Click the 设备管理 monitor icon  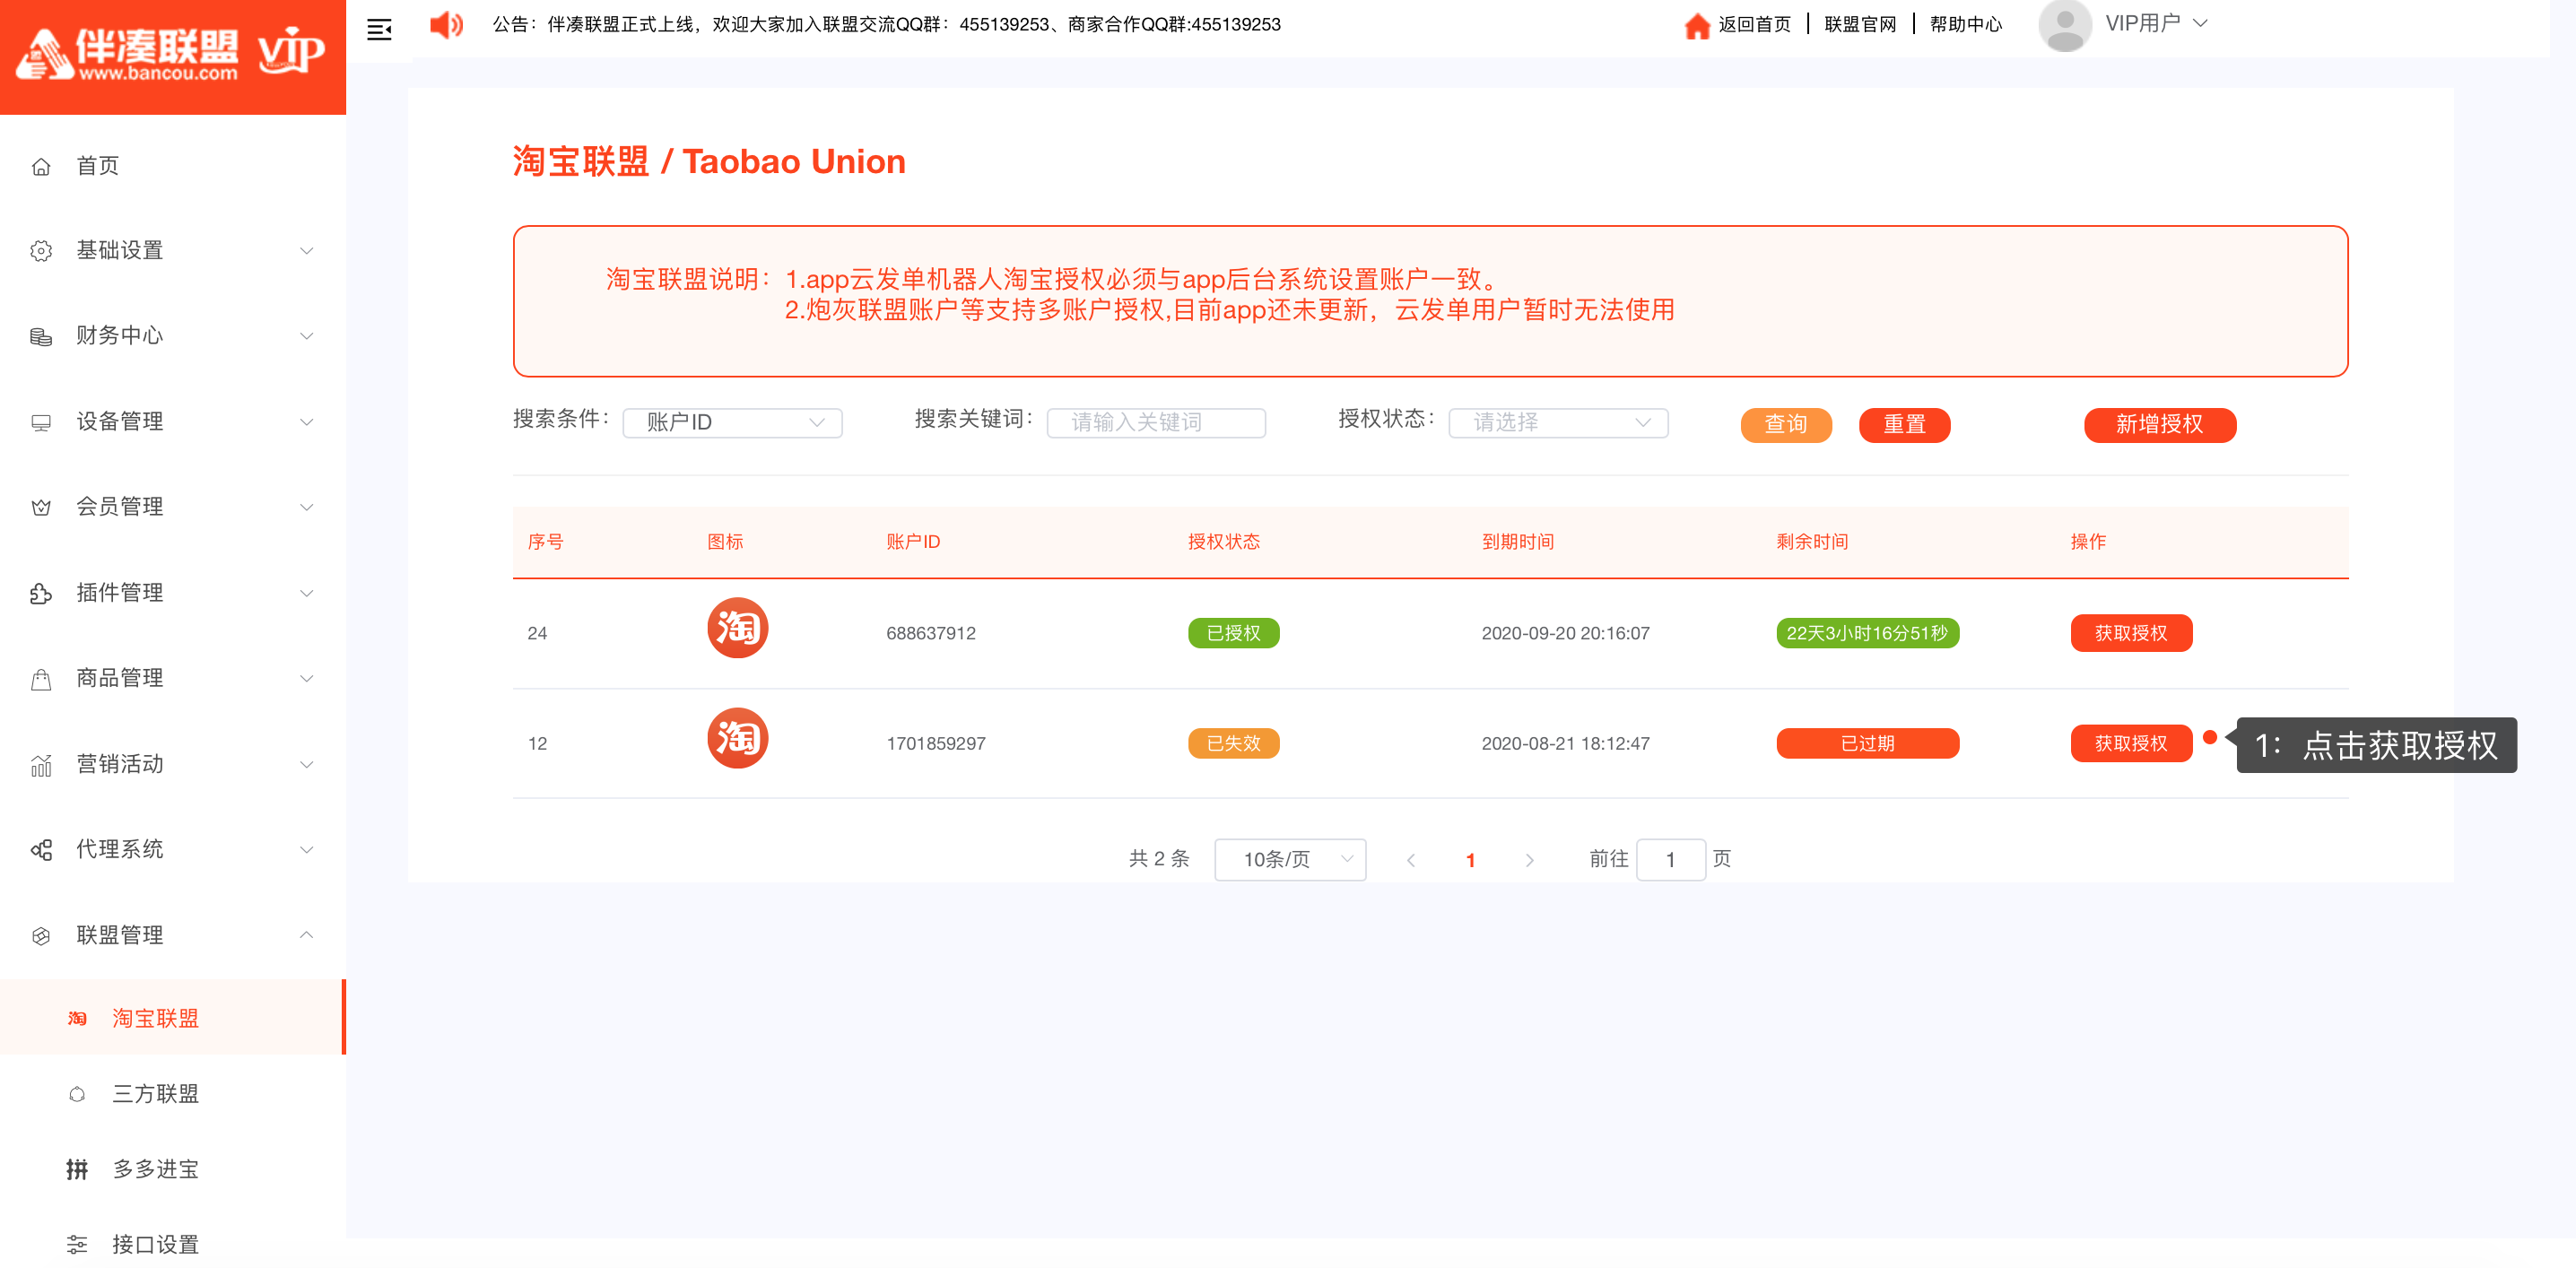click(41, 422)
